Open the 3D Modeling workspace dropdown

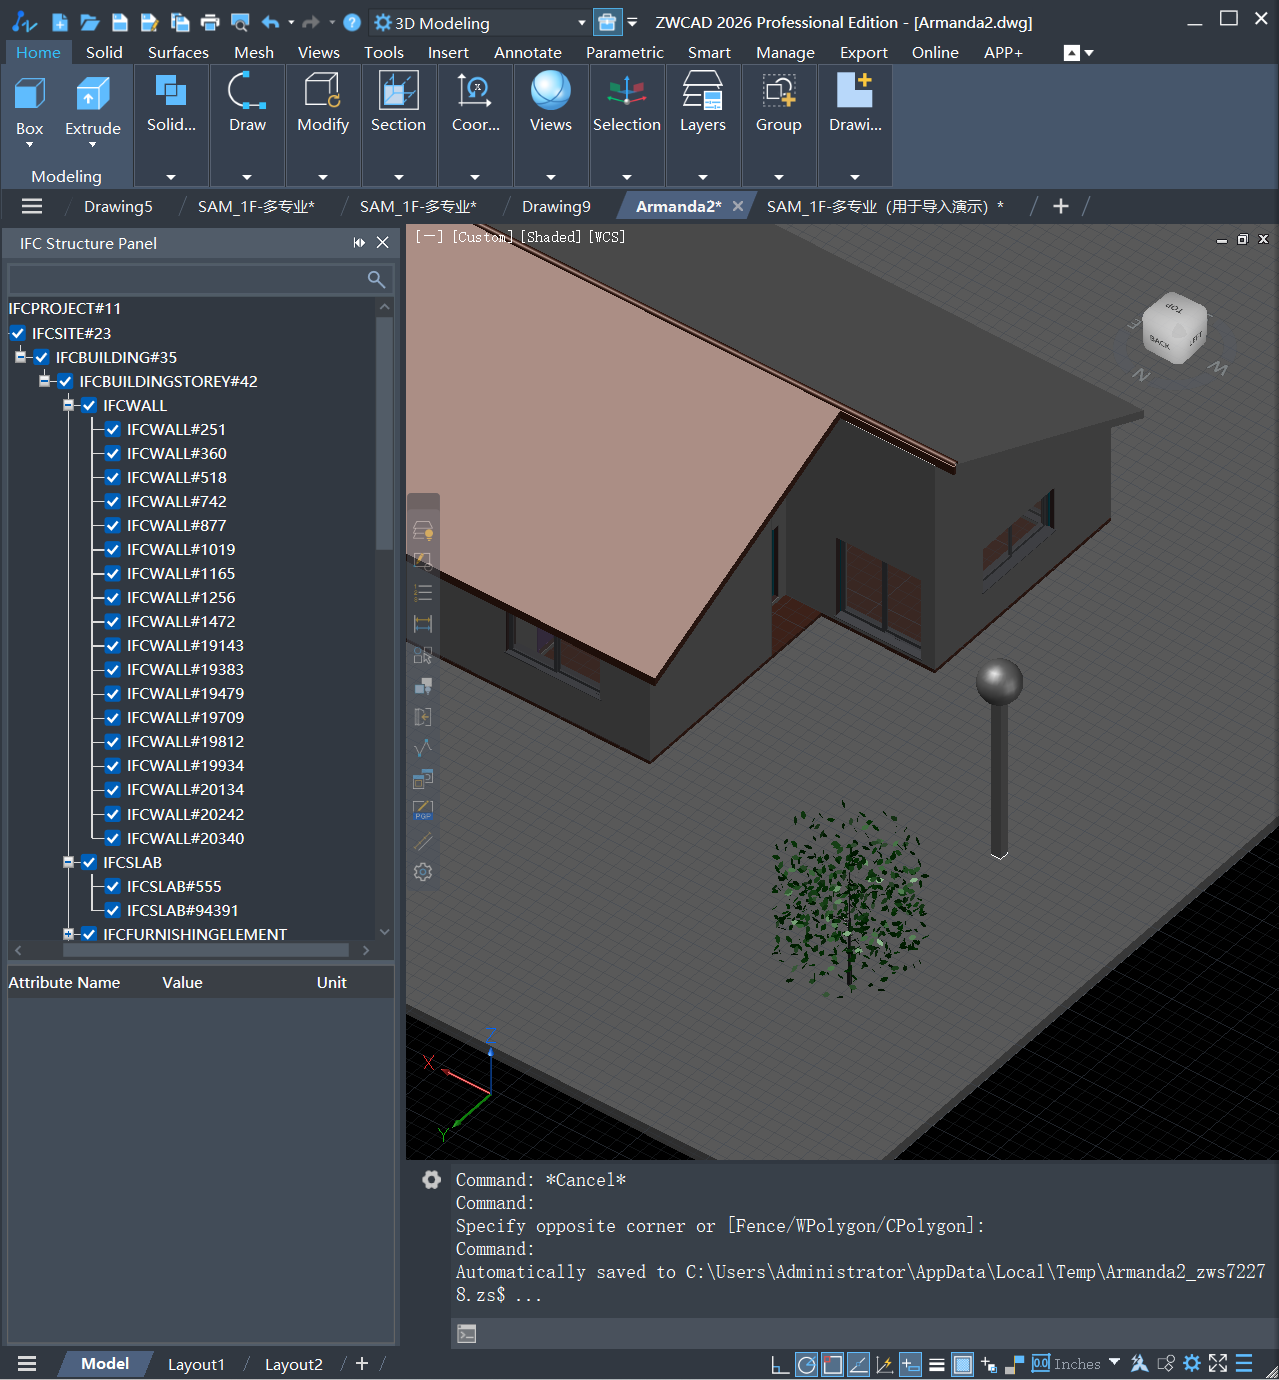tap(581, 23)
